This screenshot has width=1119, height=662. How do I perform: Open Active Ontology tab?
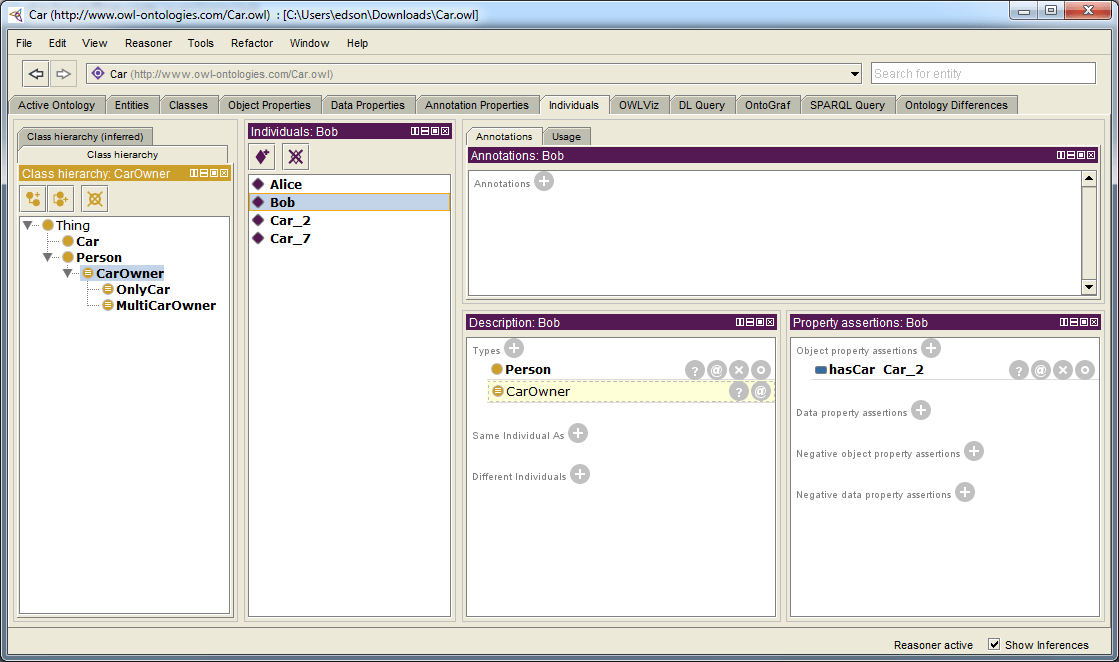click(56, 105)
